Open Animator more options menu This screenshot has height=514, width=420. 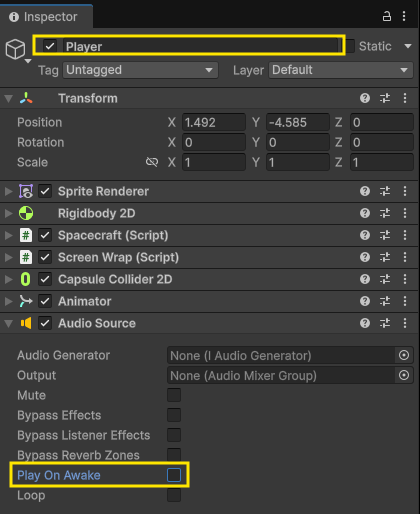[405, 301]
